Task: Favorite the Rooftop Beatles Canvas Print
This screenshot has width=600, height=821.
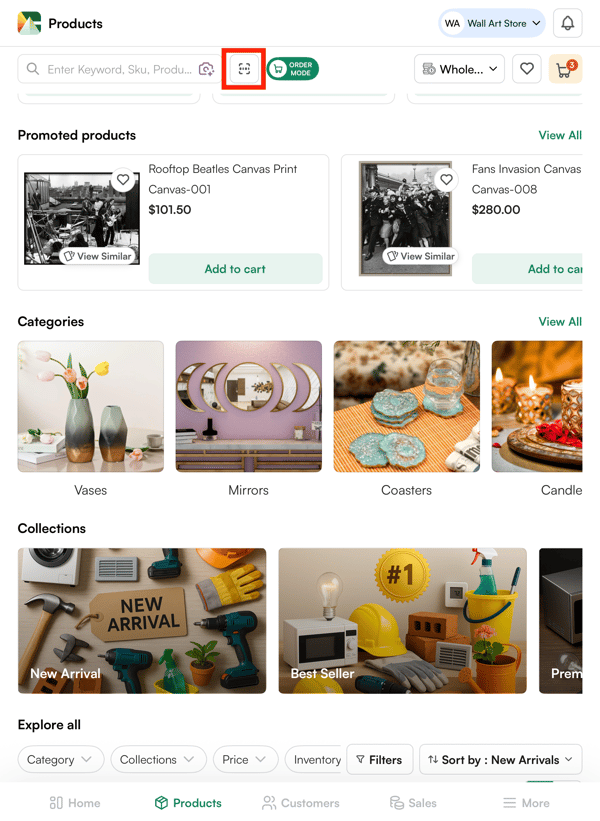Action: (x=123, y=180)
